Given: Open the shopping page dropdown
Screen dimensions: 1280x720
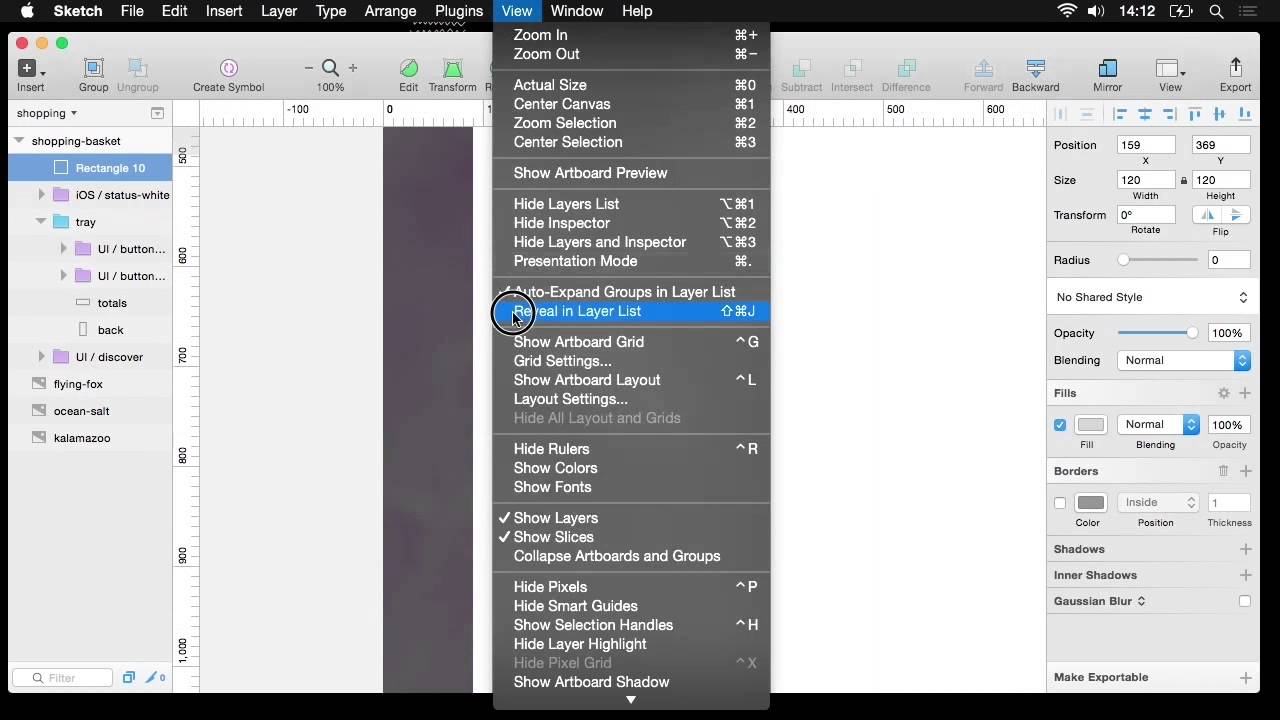Looking at the screenshot, I should [x=47, y=113].
